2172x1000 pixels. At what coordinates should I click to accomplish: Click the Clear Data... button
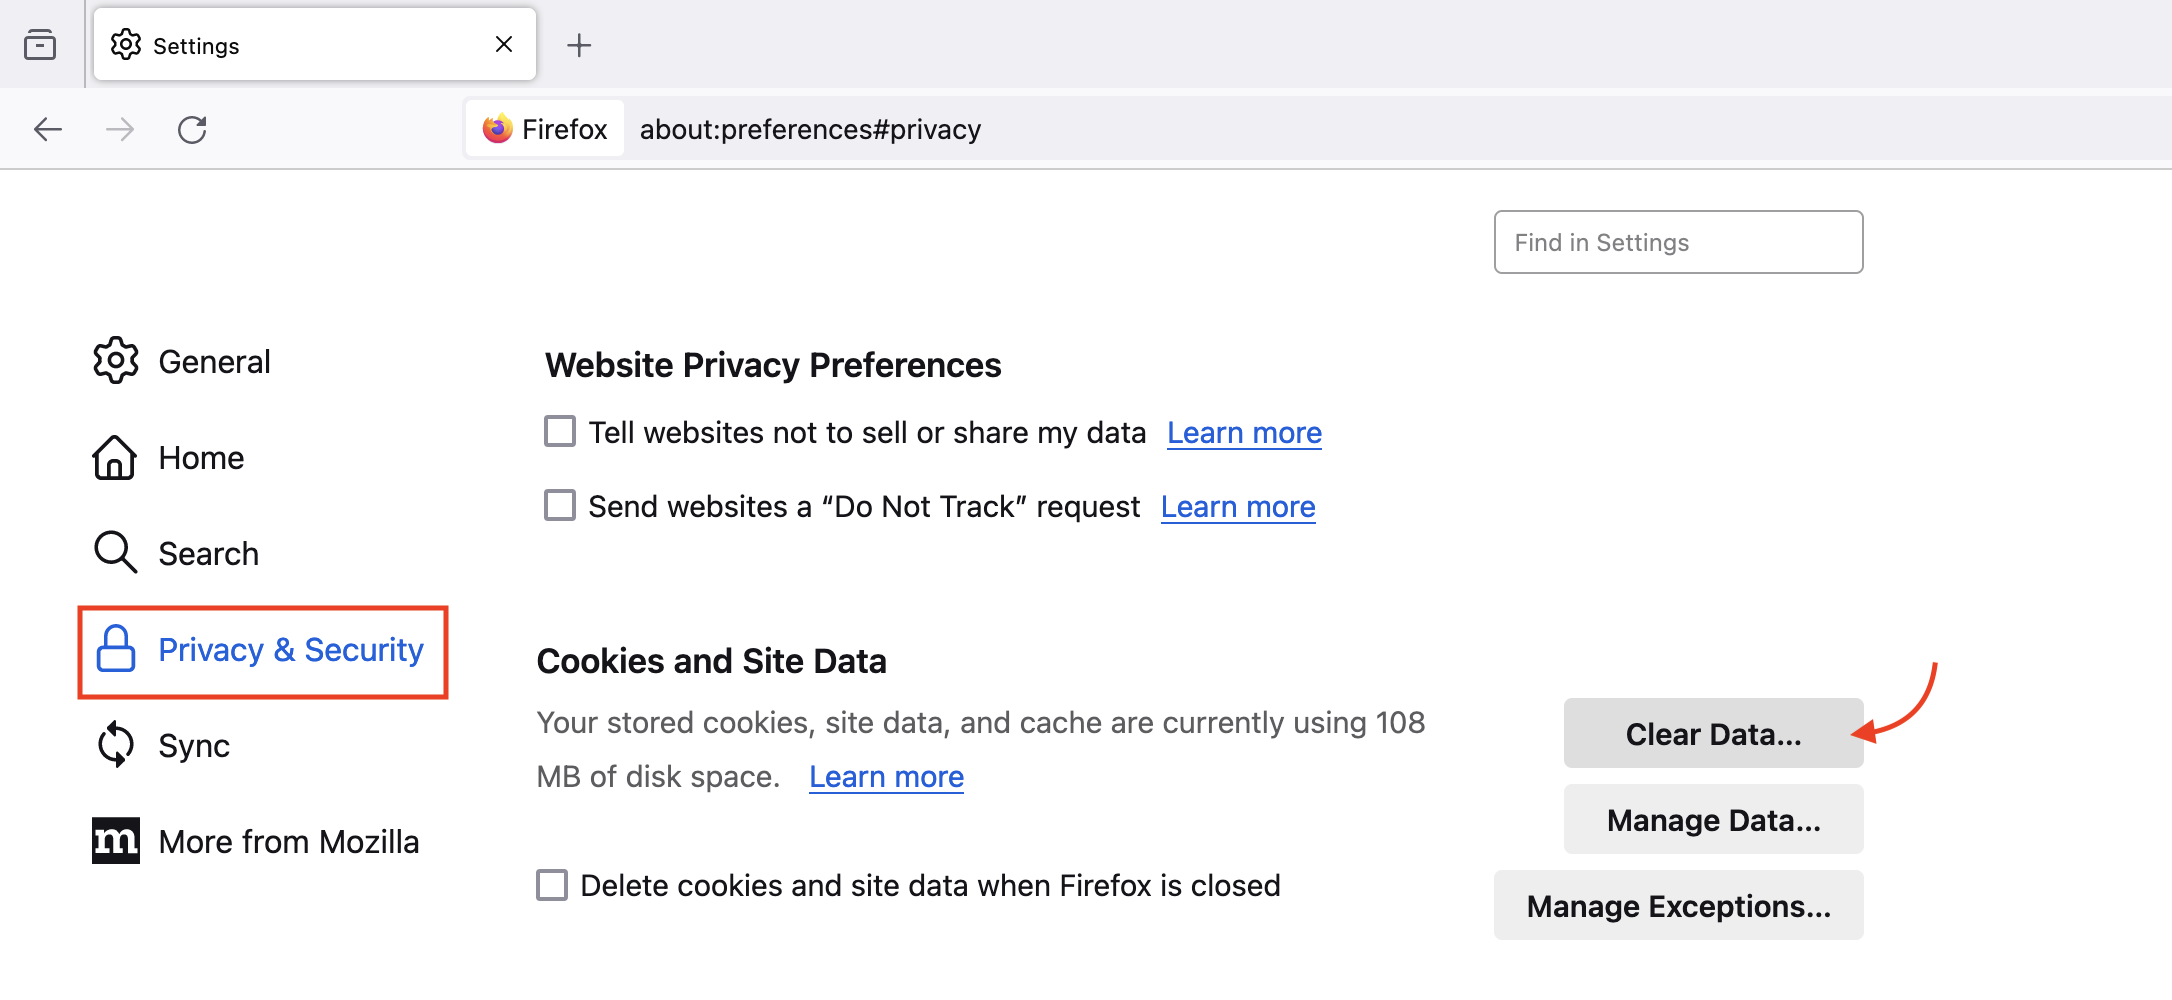1713,733
